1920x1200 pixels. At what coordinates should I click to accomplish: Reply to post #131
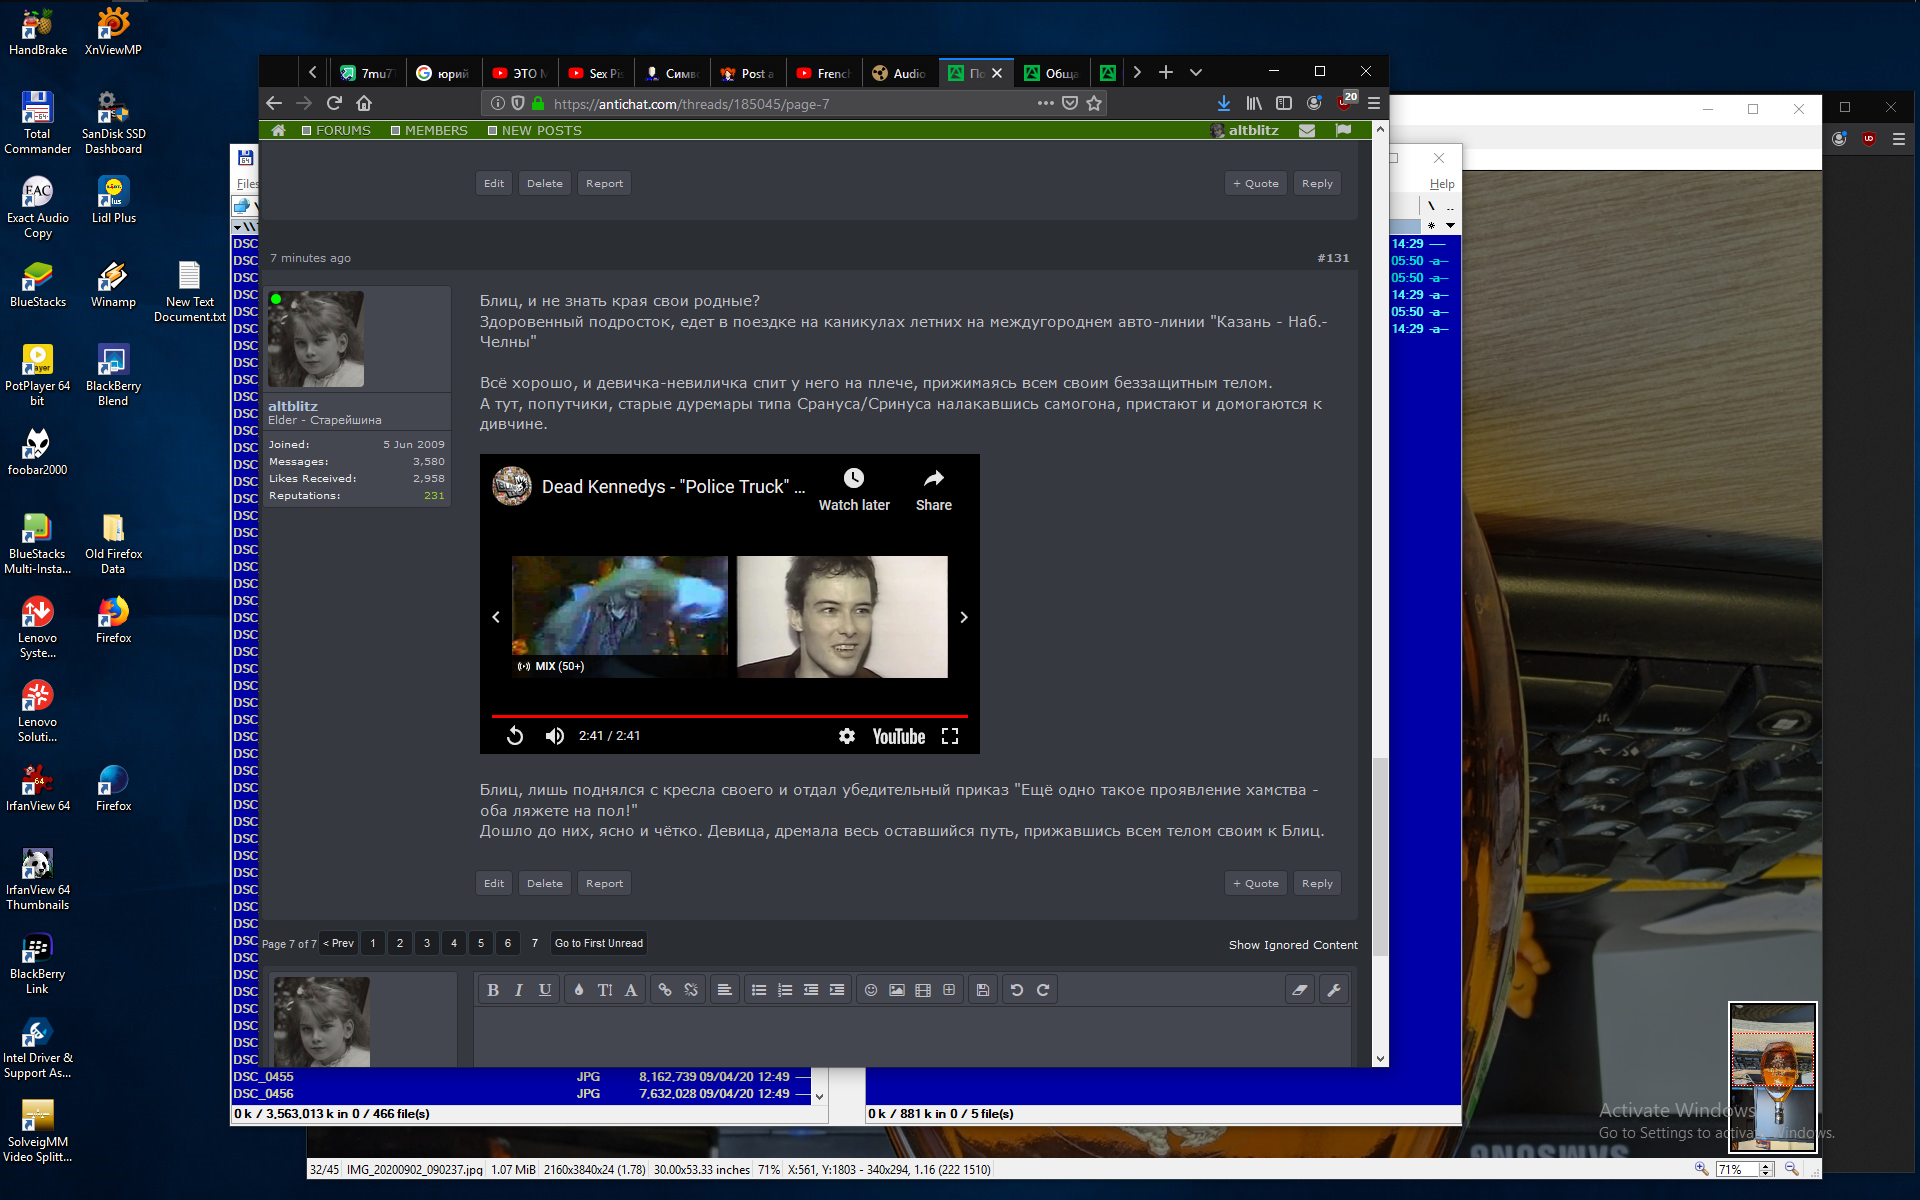(1317, 883)
